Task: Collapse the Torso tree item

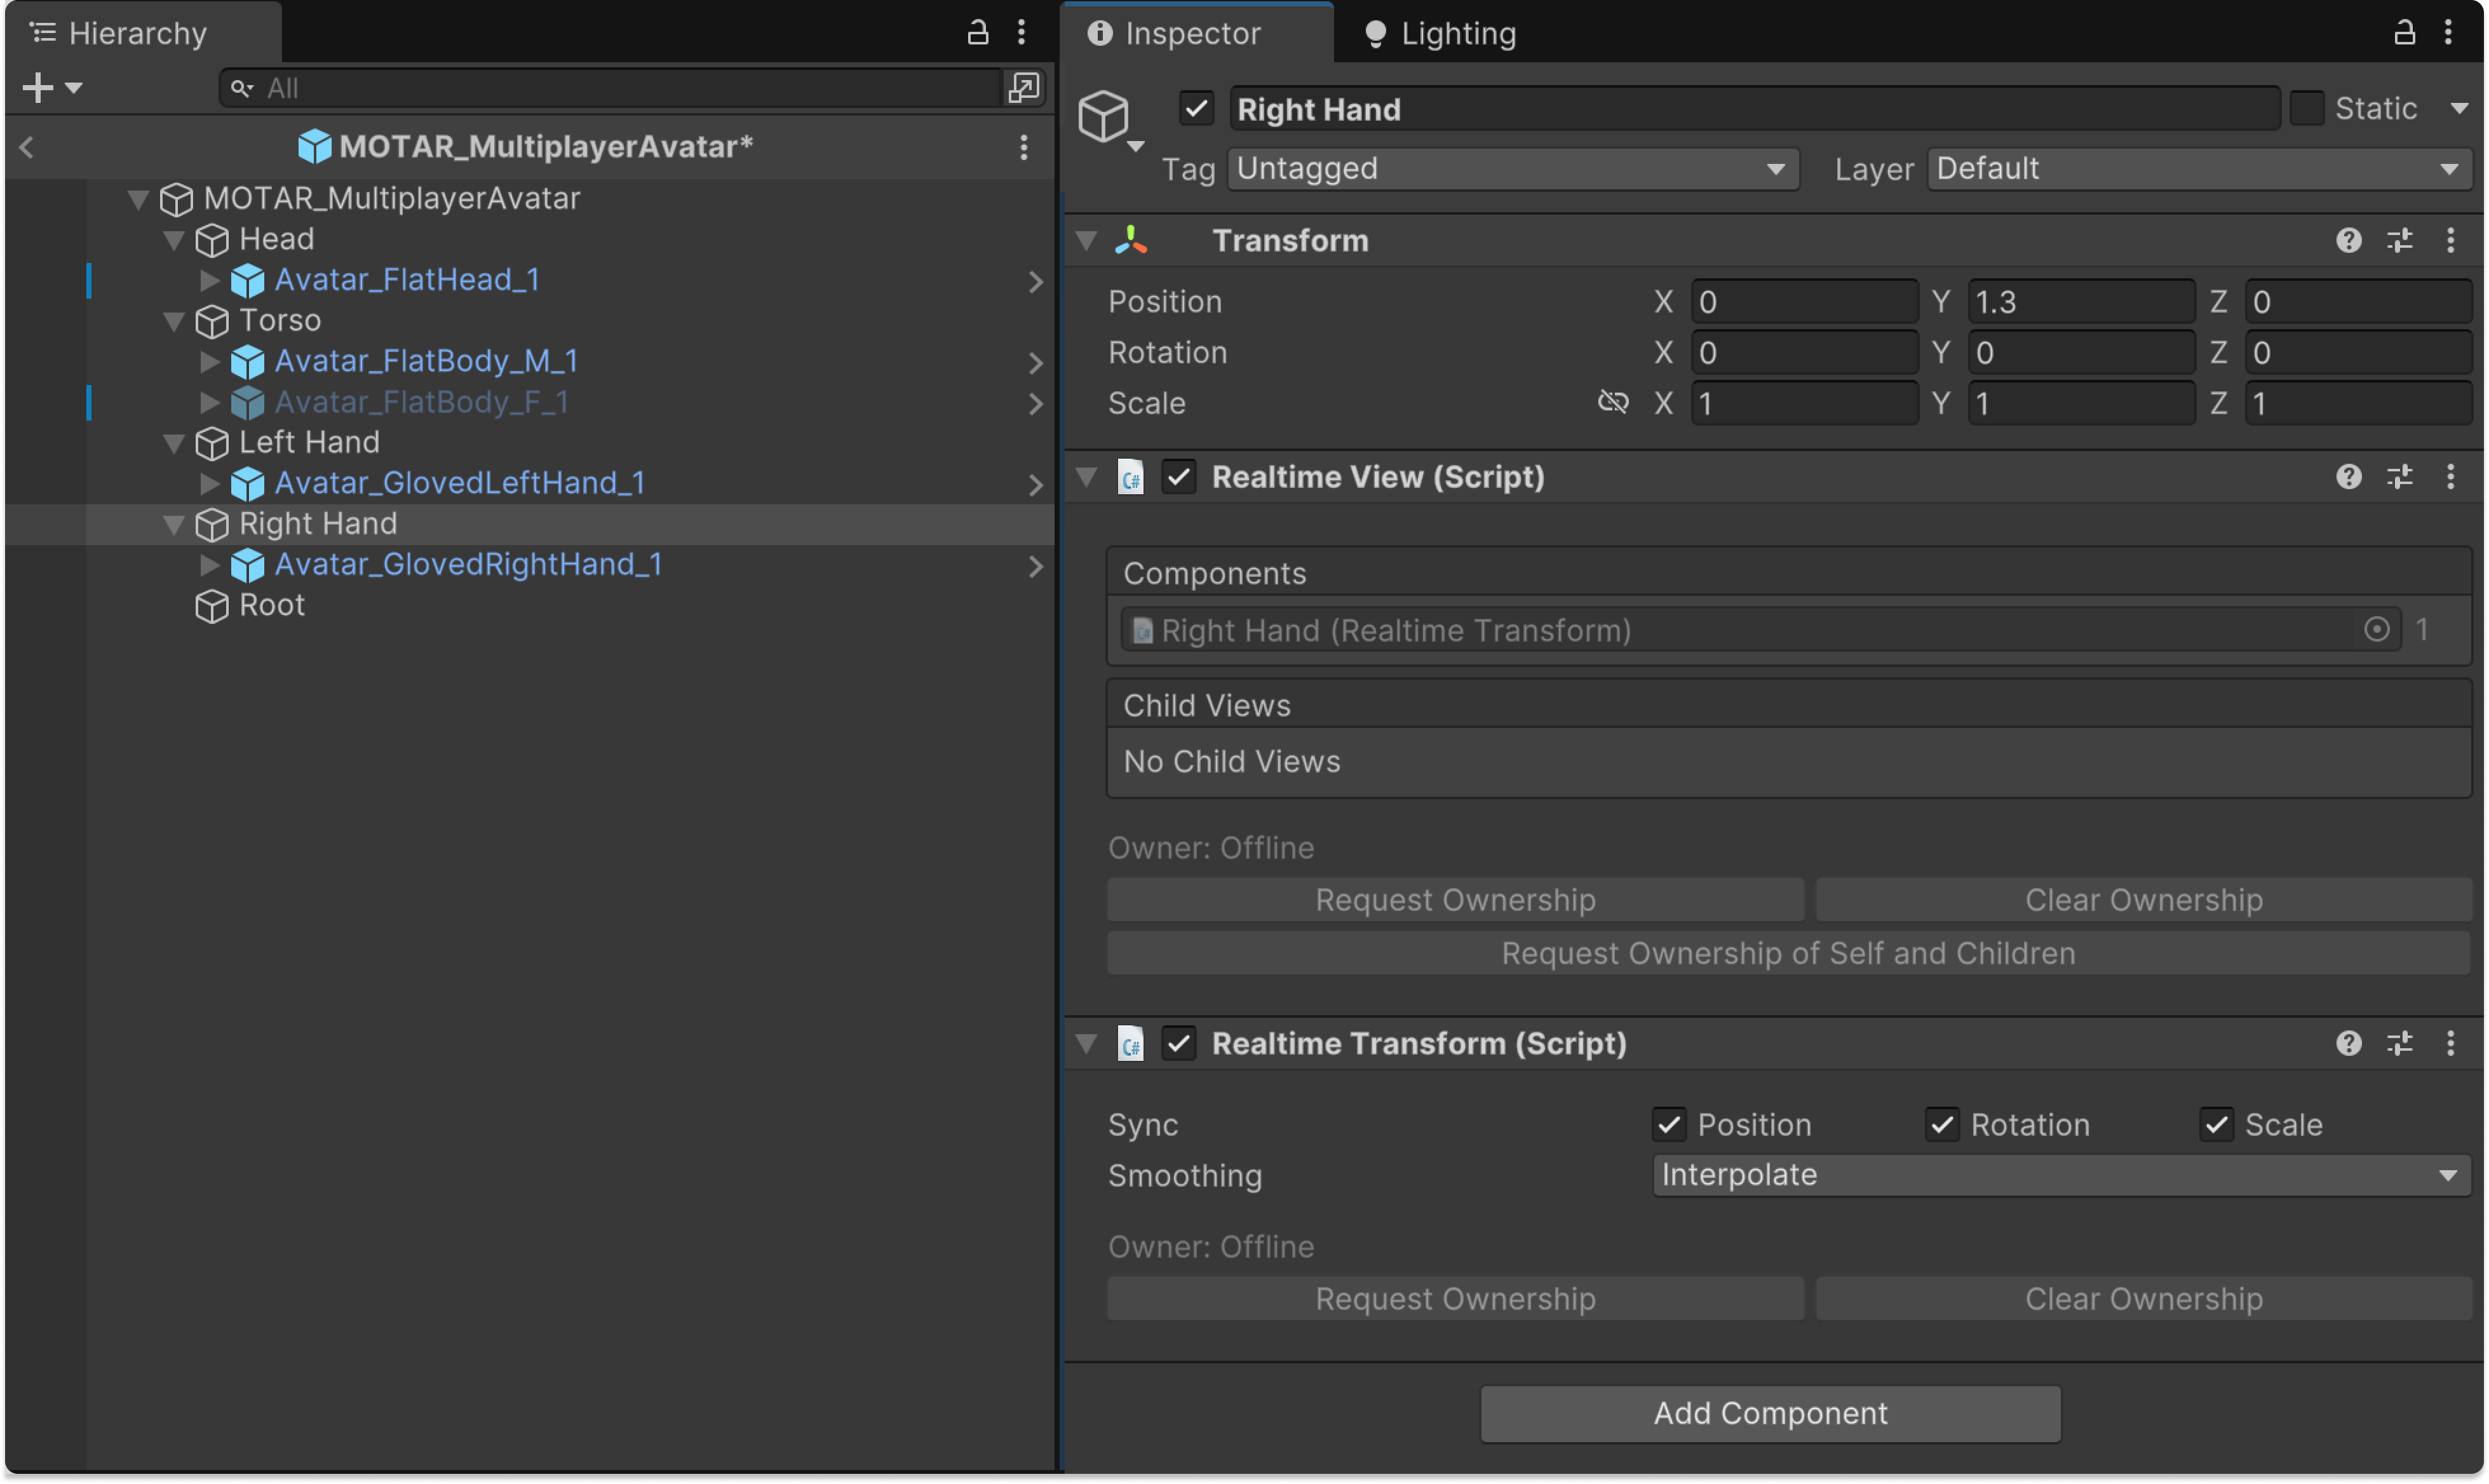Action: pos(174,321)
